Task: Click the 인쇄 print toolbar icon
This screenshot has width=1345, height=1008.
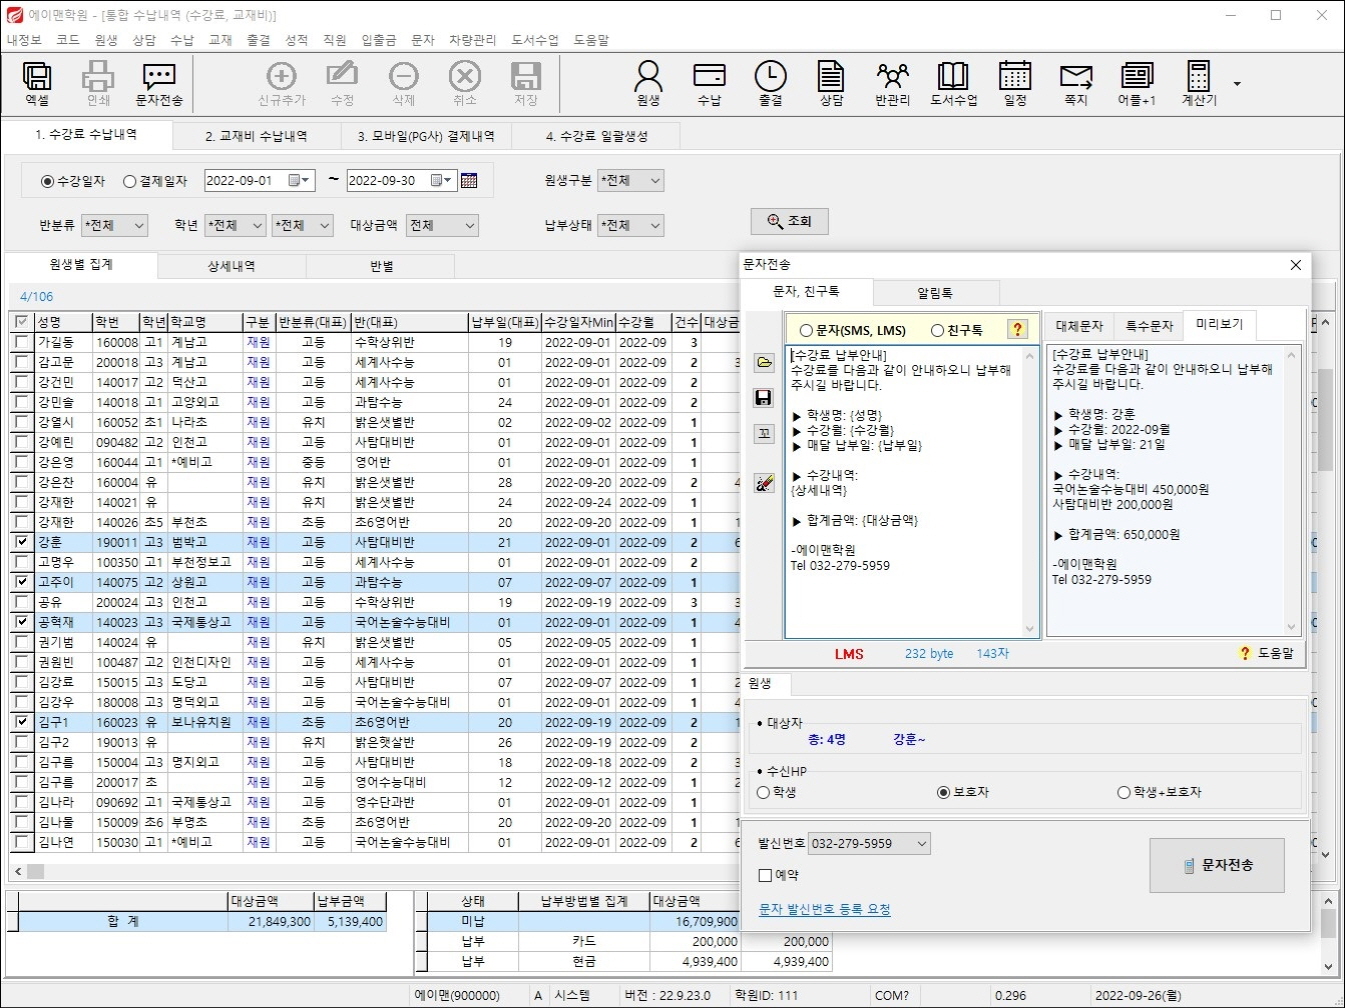Action: (x=98, y=83)
